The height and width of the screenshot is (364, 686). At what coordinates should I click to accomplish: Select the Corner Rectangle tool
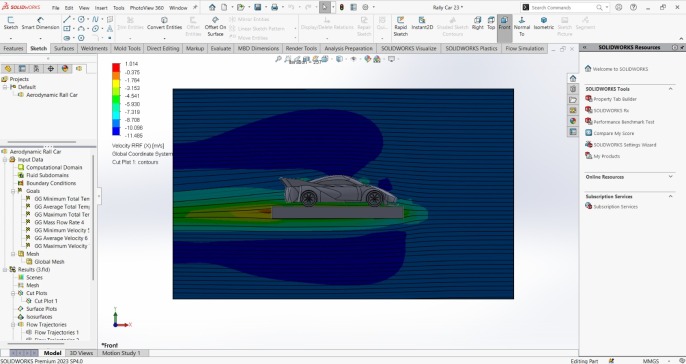pos(67,28)
